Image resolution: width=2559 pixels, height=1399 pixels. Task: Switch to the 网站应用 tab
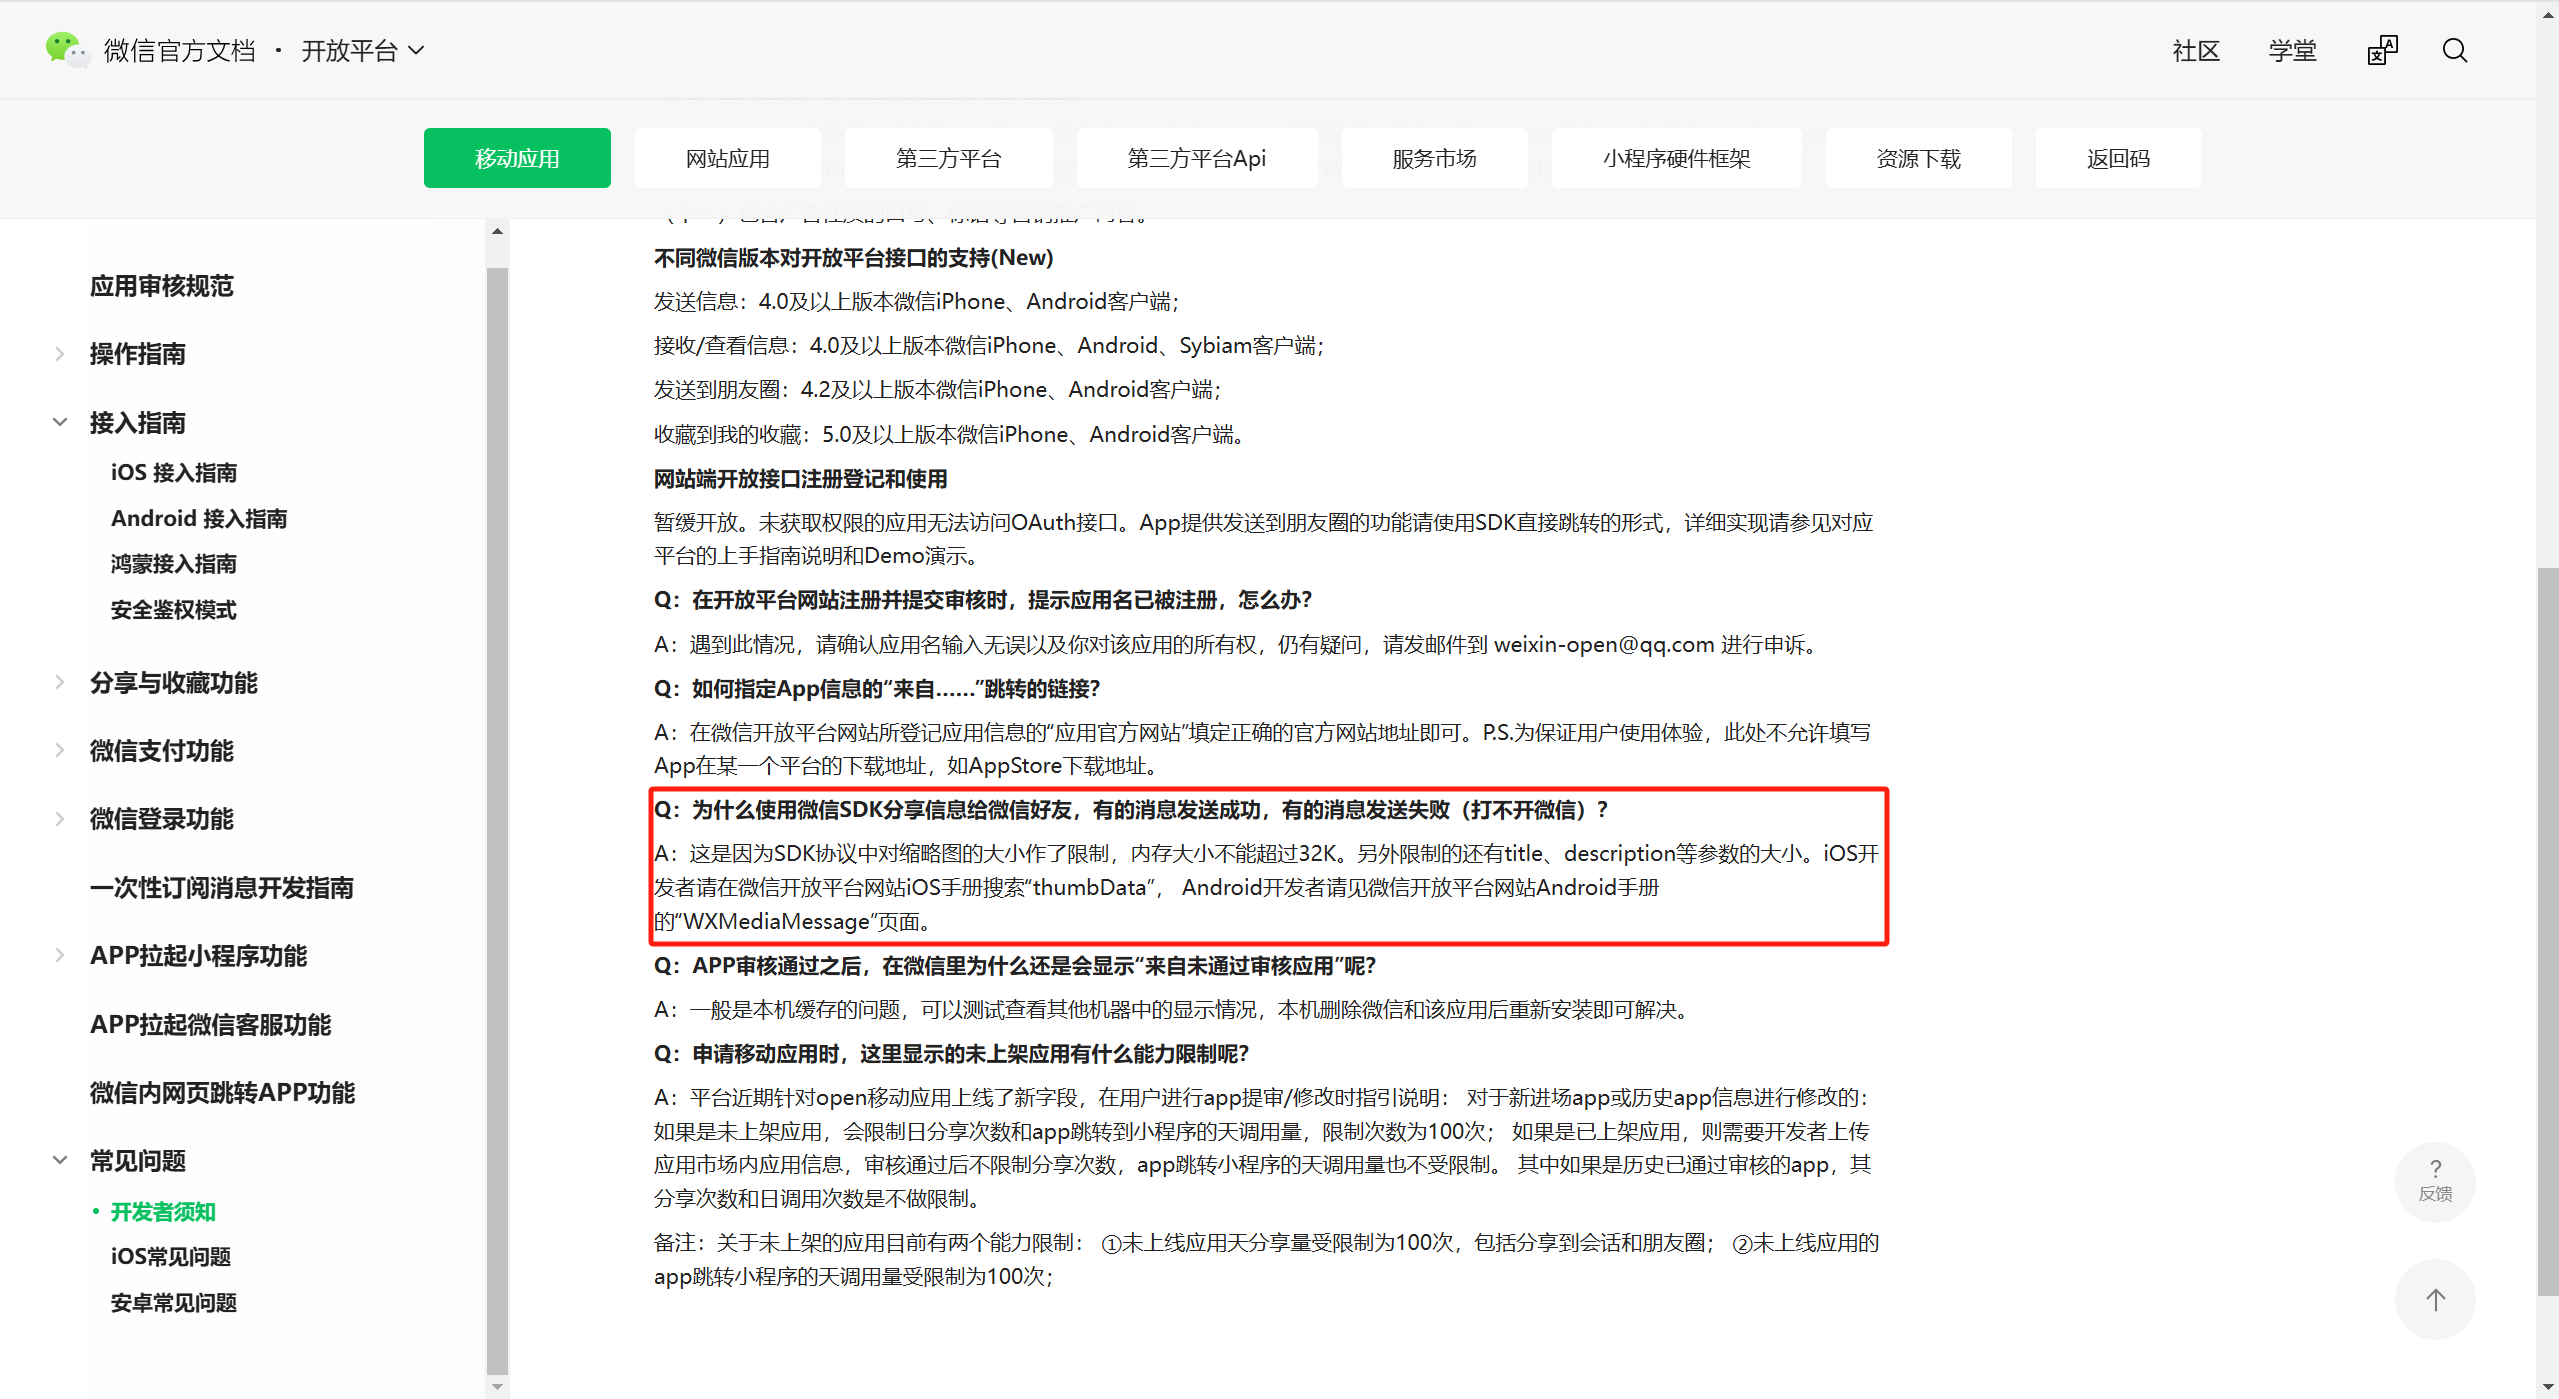pyautogui.click(x=727, y=158)
